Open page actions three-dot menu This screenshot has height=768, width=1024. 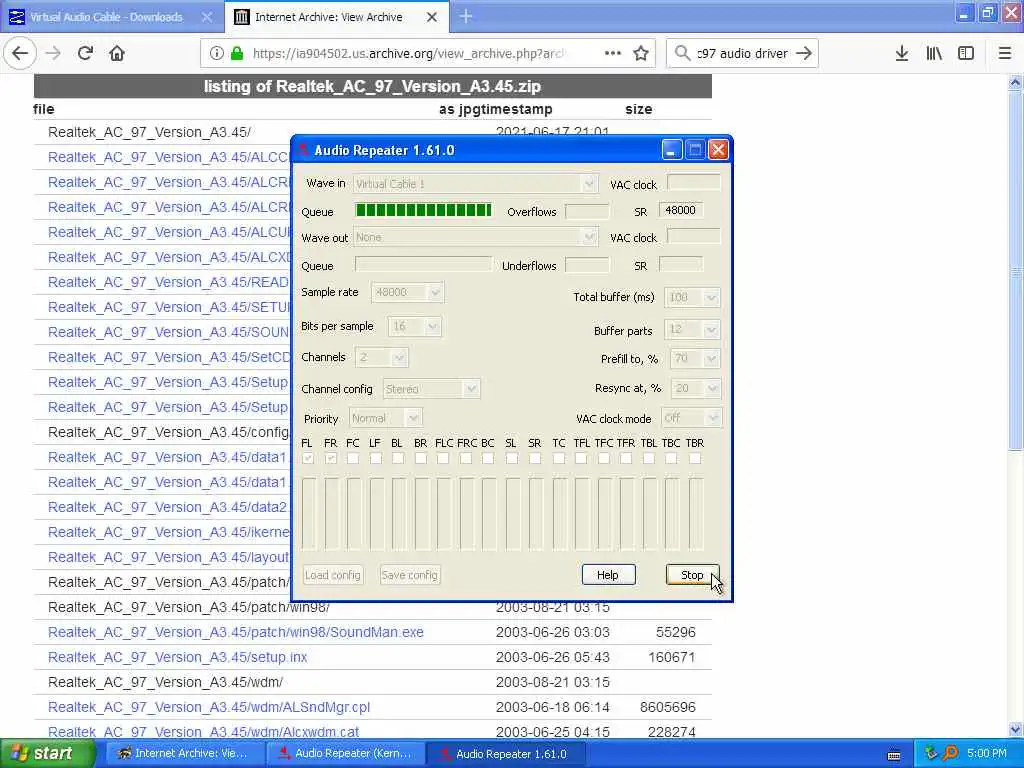coord(613,54)
